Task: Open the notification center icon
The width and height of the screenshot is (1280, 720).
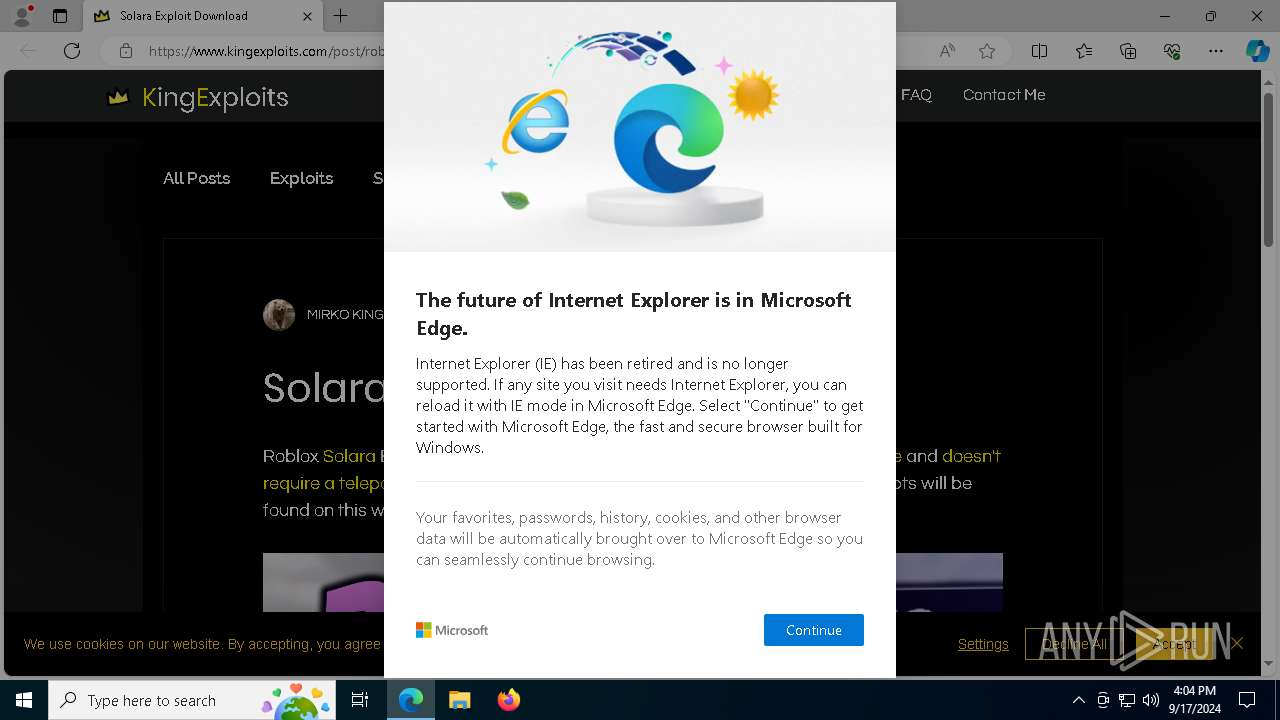Action: (x=1247, y=700)
